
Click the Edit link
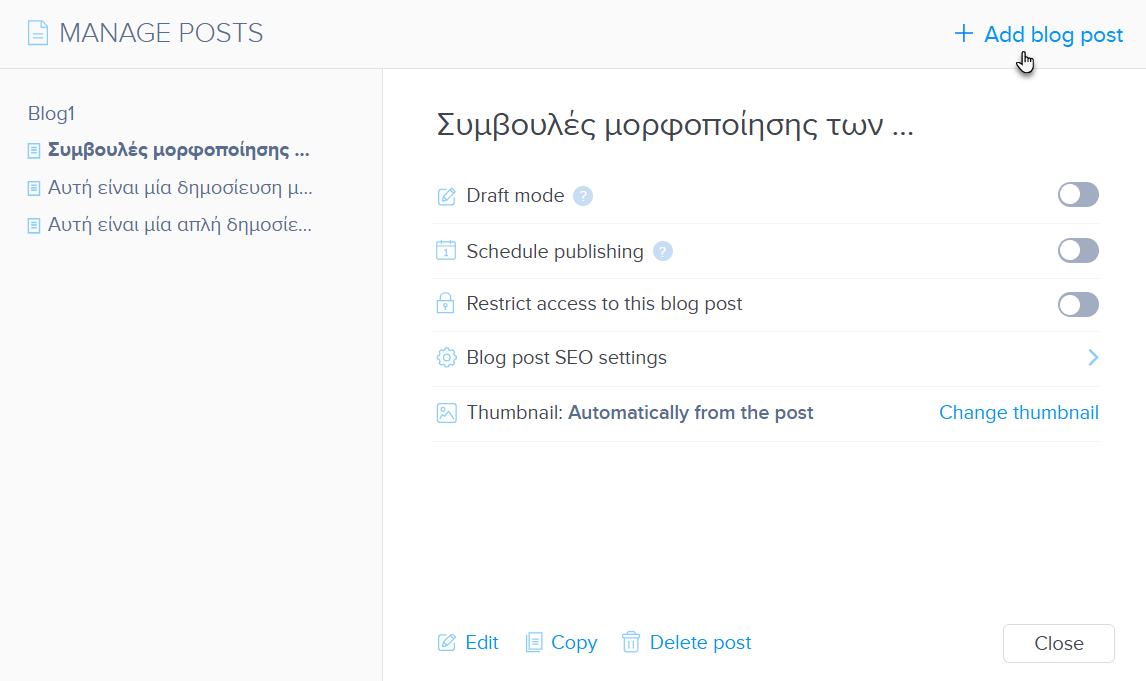481,642
